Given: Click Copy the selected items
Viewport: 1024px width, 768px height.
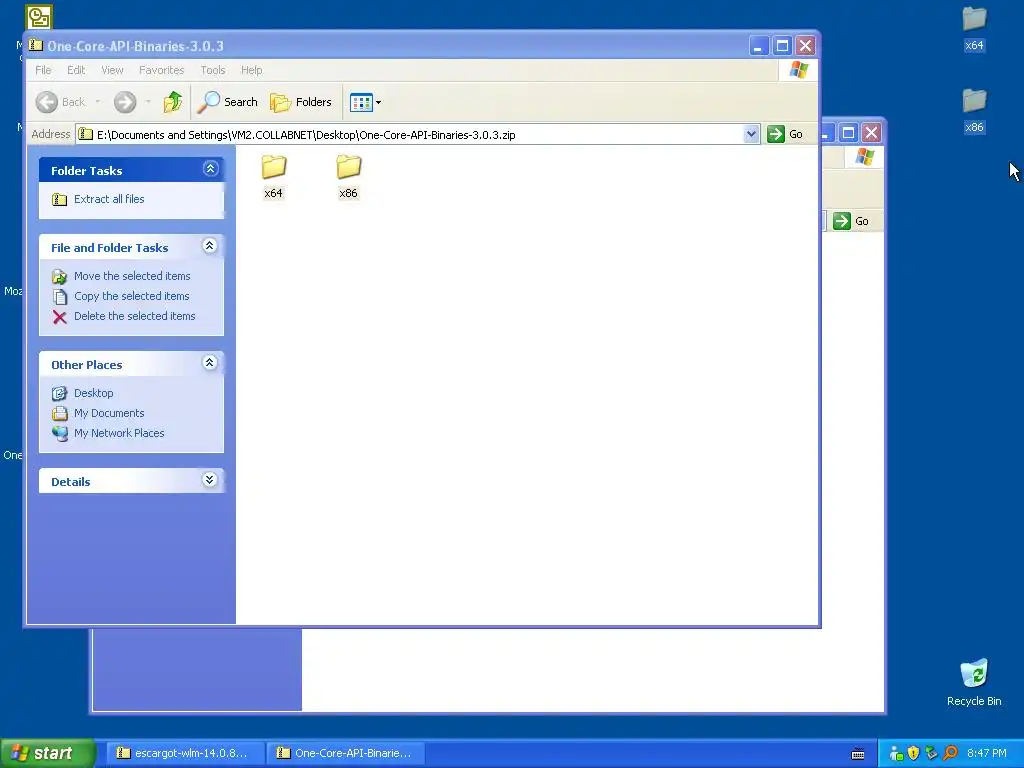Looking at the screenshot, I should point(131,296).
